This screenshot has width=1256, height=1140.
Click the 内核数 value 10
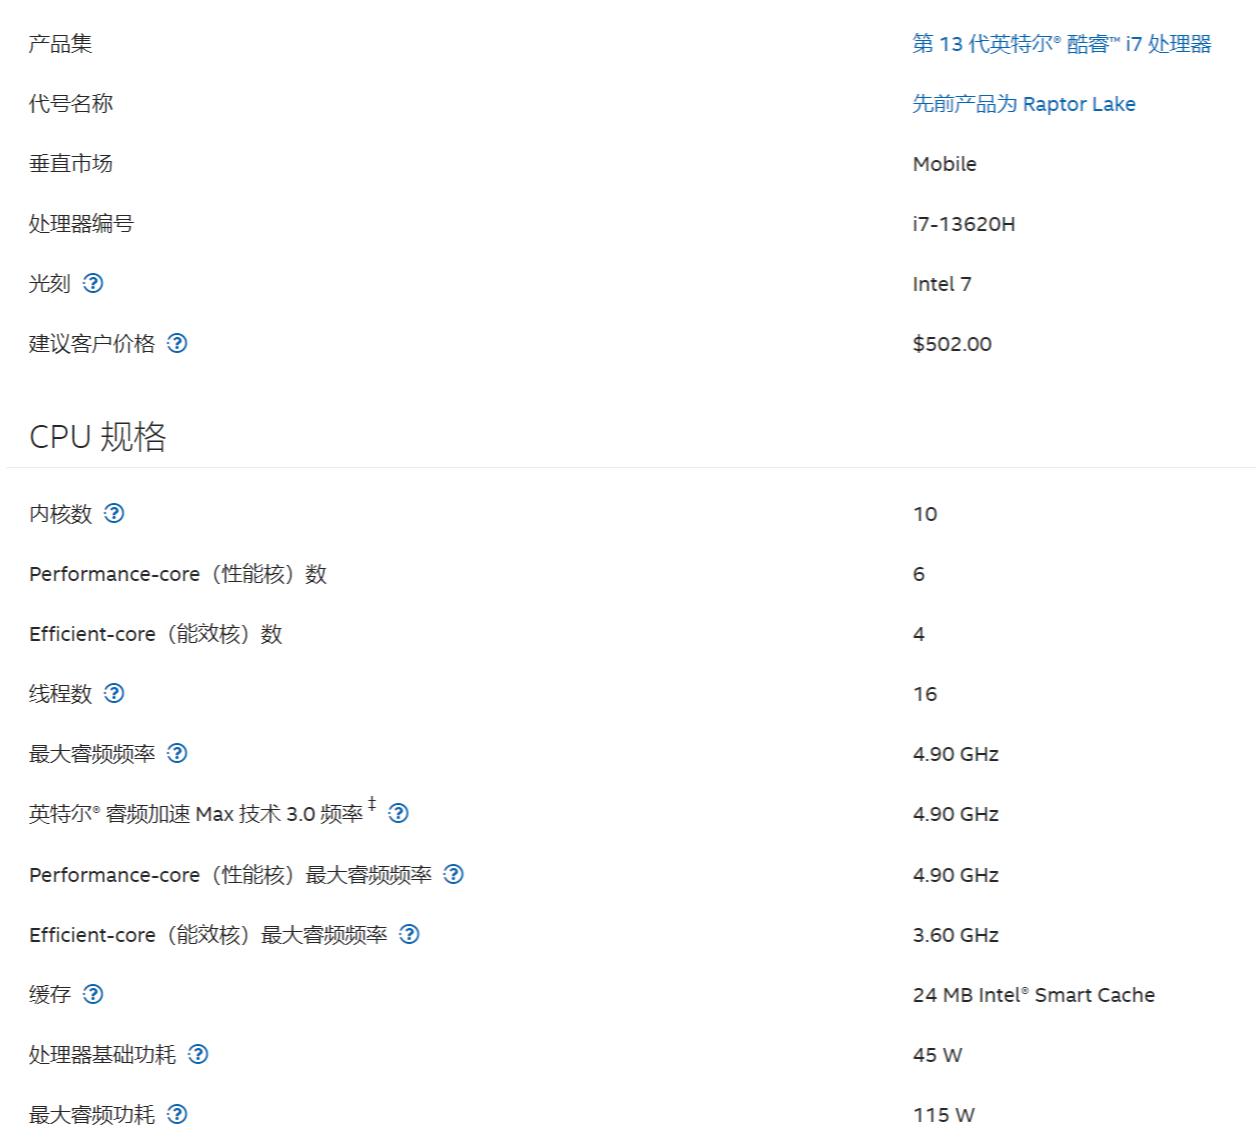tap(925, 514)
